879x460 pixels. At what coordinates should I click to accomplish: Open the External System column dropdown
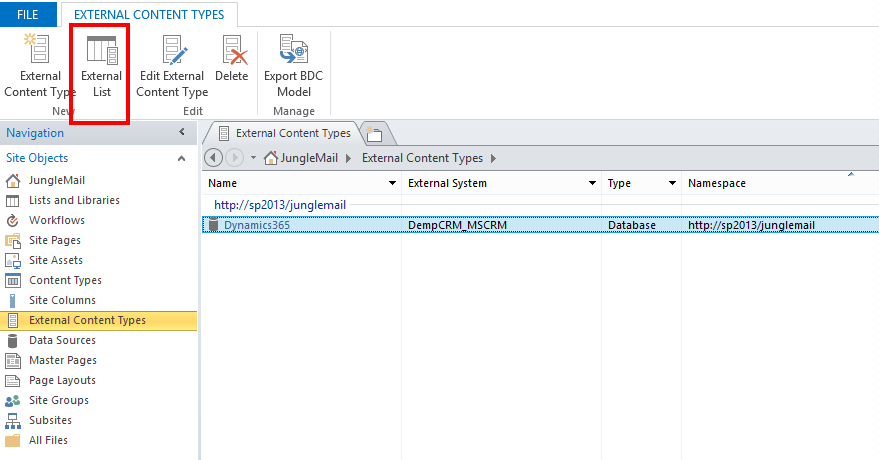(592, 183)
